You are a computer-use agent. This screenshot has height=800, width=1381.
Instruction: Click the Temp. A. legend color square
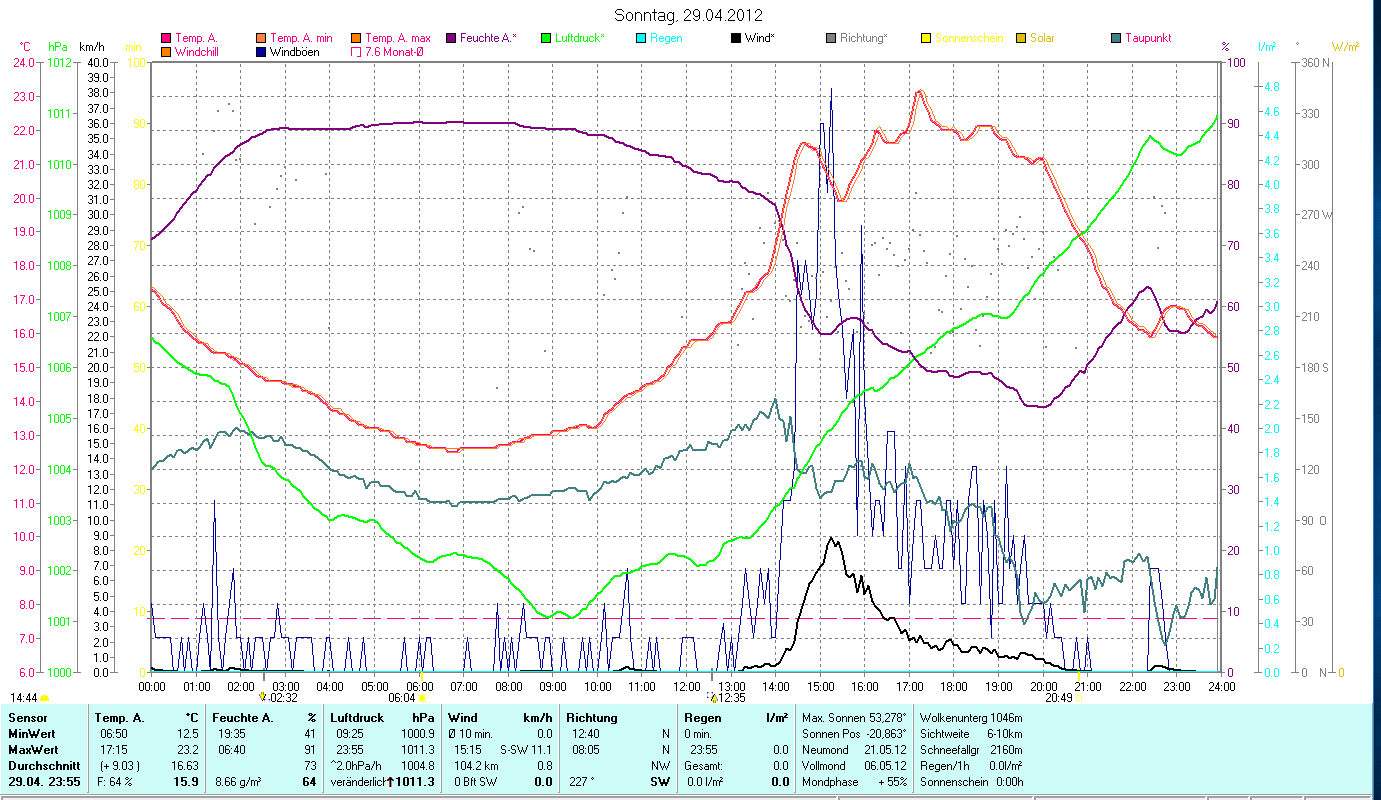[x=166, y=39]
